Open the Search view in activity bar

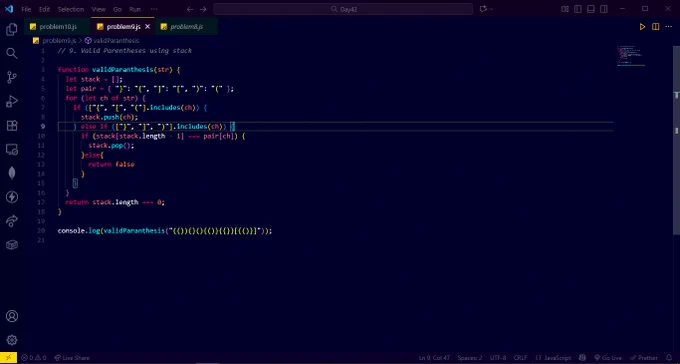tap(12, 53)
